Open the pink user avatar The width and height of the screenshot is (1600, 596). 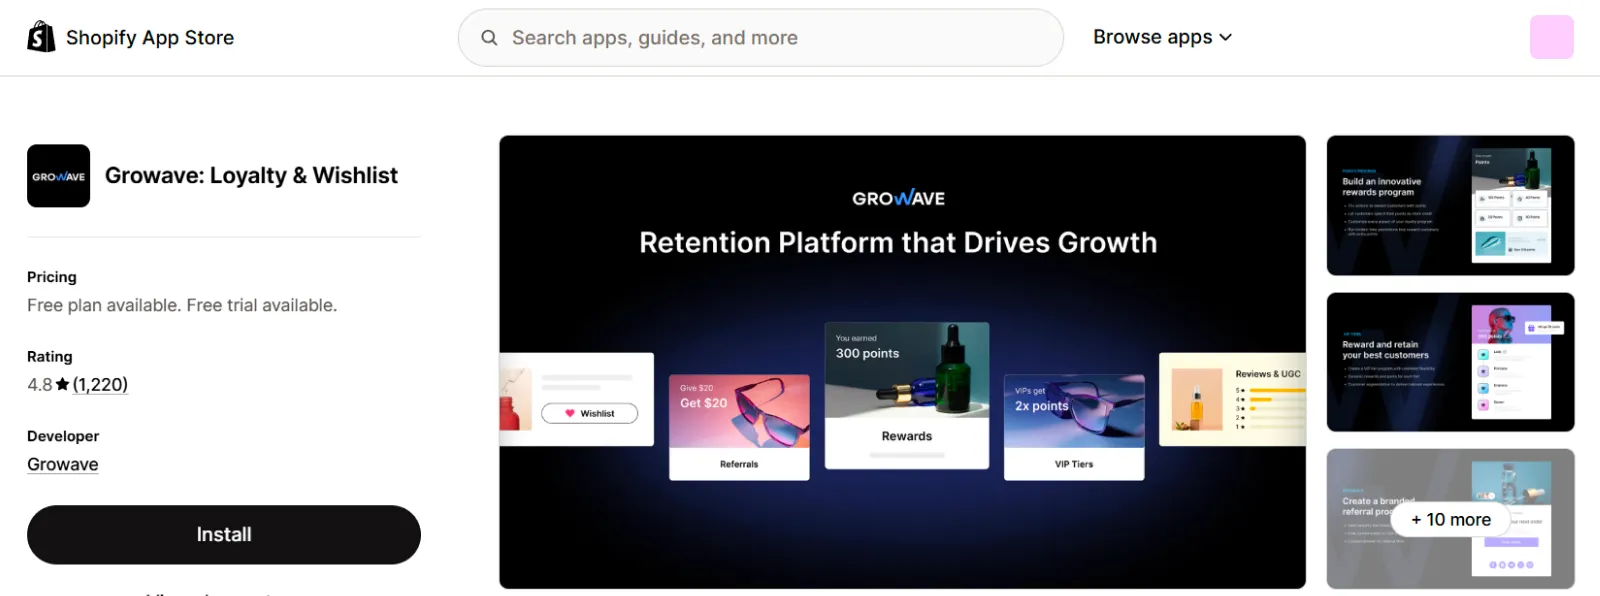1551,37
